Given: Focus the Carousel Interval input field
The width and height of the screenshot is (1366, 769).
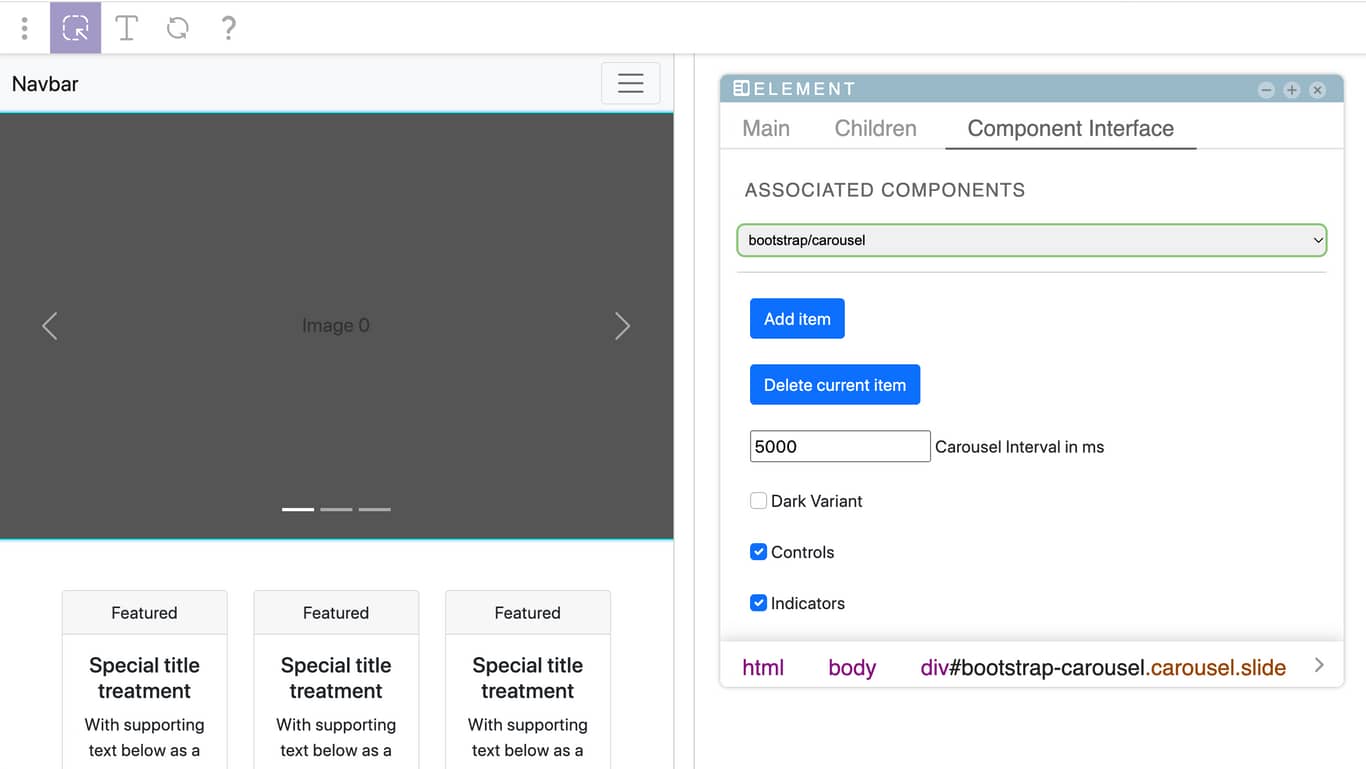Looking at the screenshot, I should [840, 447].
